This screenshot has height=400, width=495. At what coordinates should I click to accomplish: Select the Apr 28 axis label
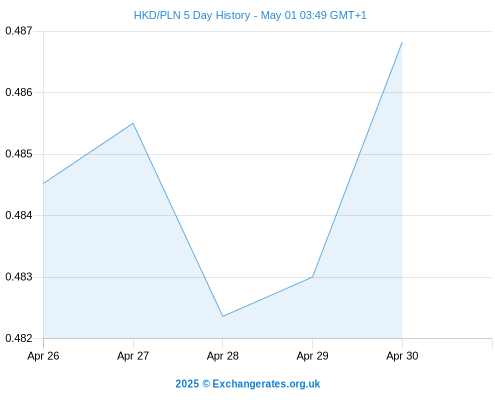(x=223, y=356)
